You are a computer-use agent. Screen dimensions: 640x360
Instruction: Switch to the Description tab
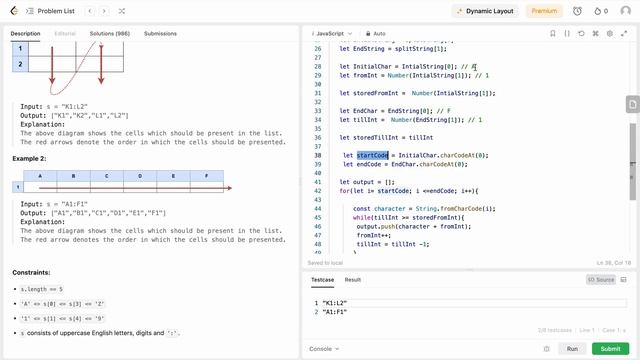point(25,33)
